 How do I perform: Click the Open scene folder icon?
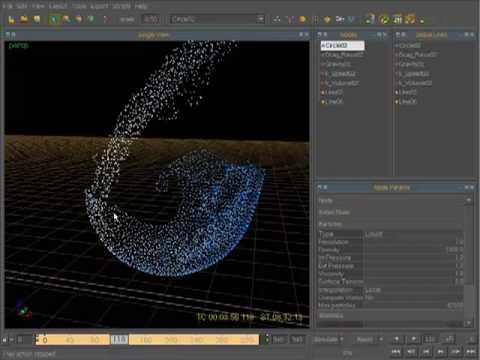point(24,20)
